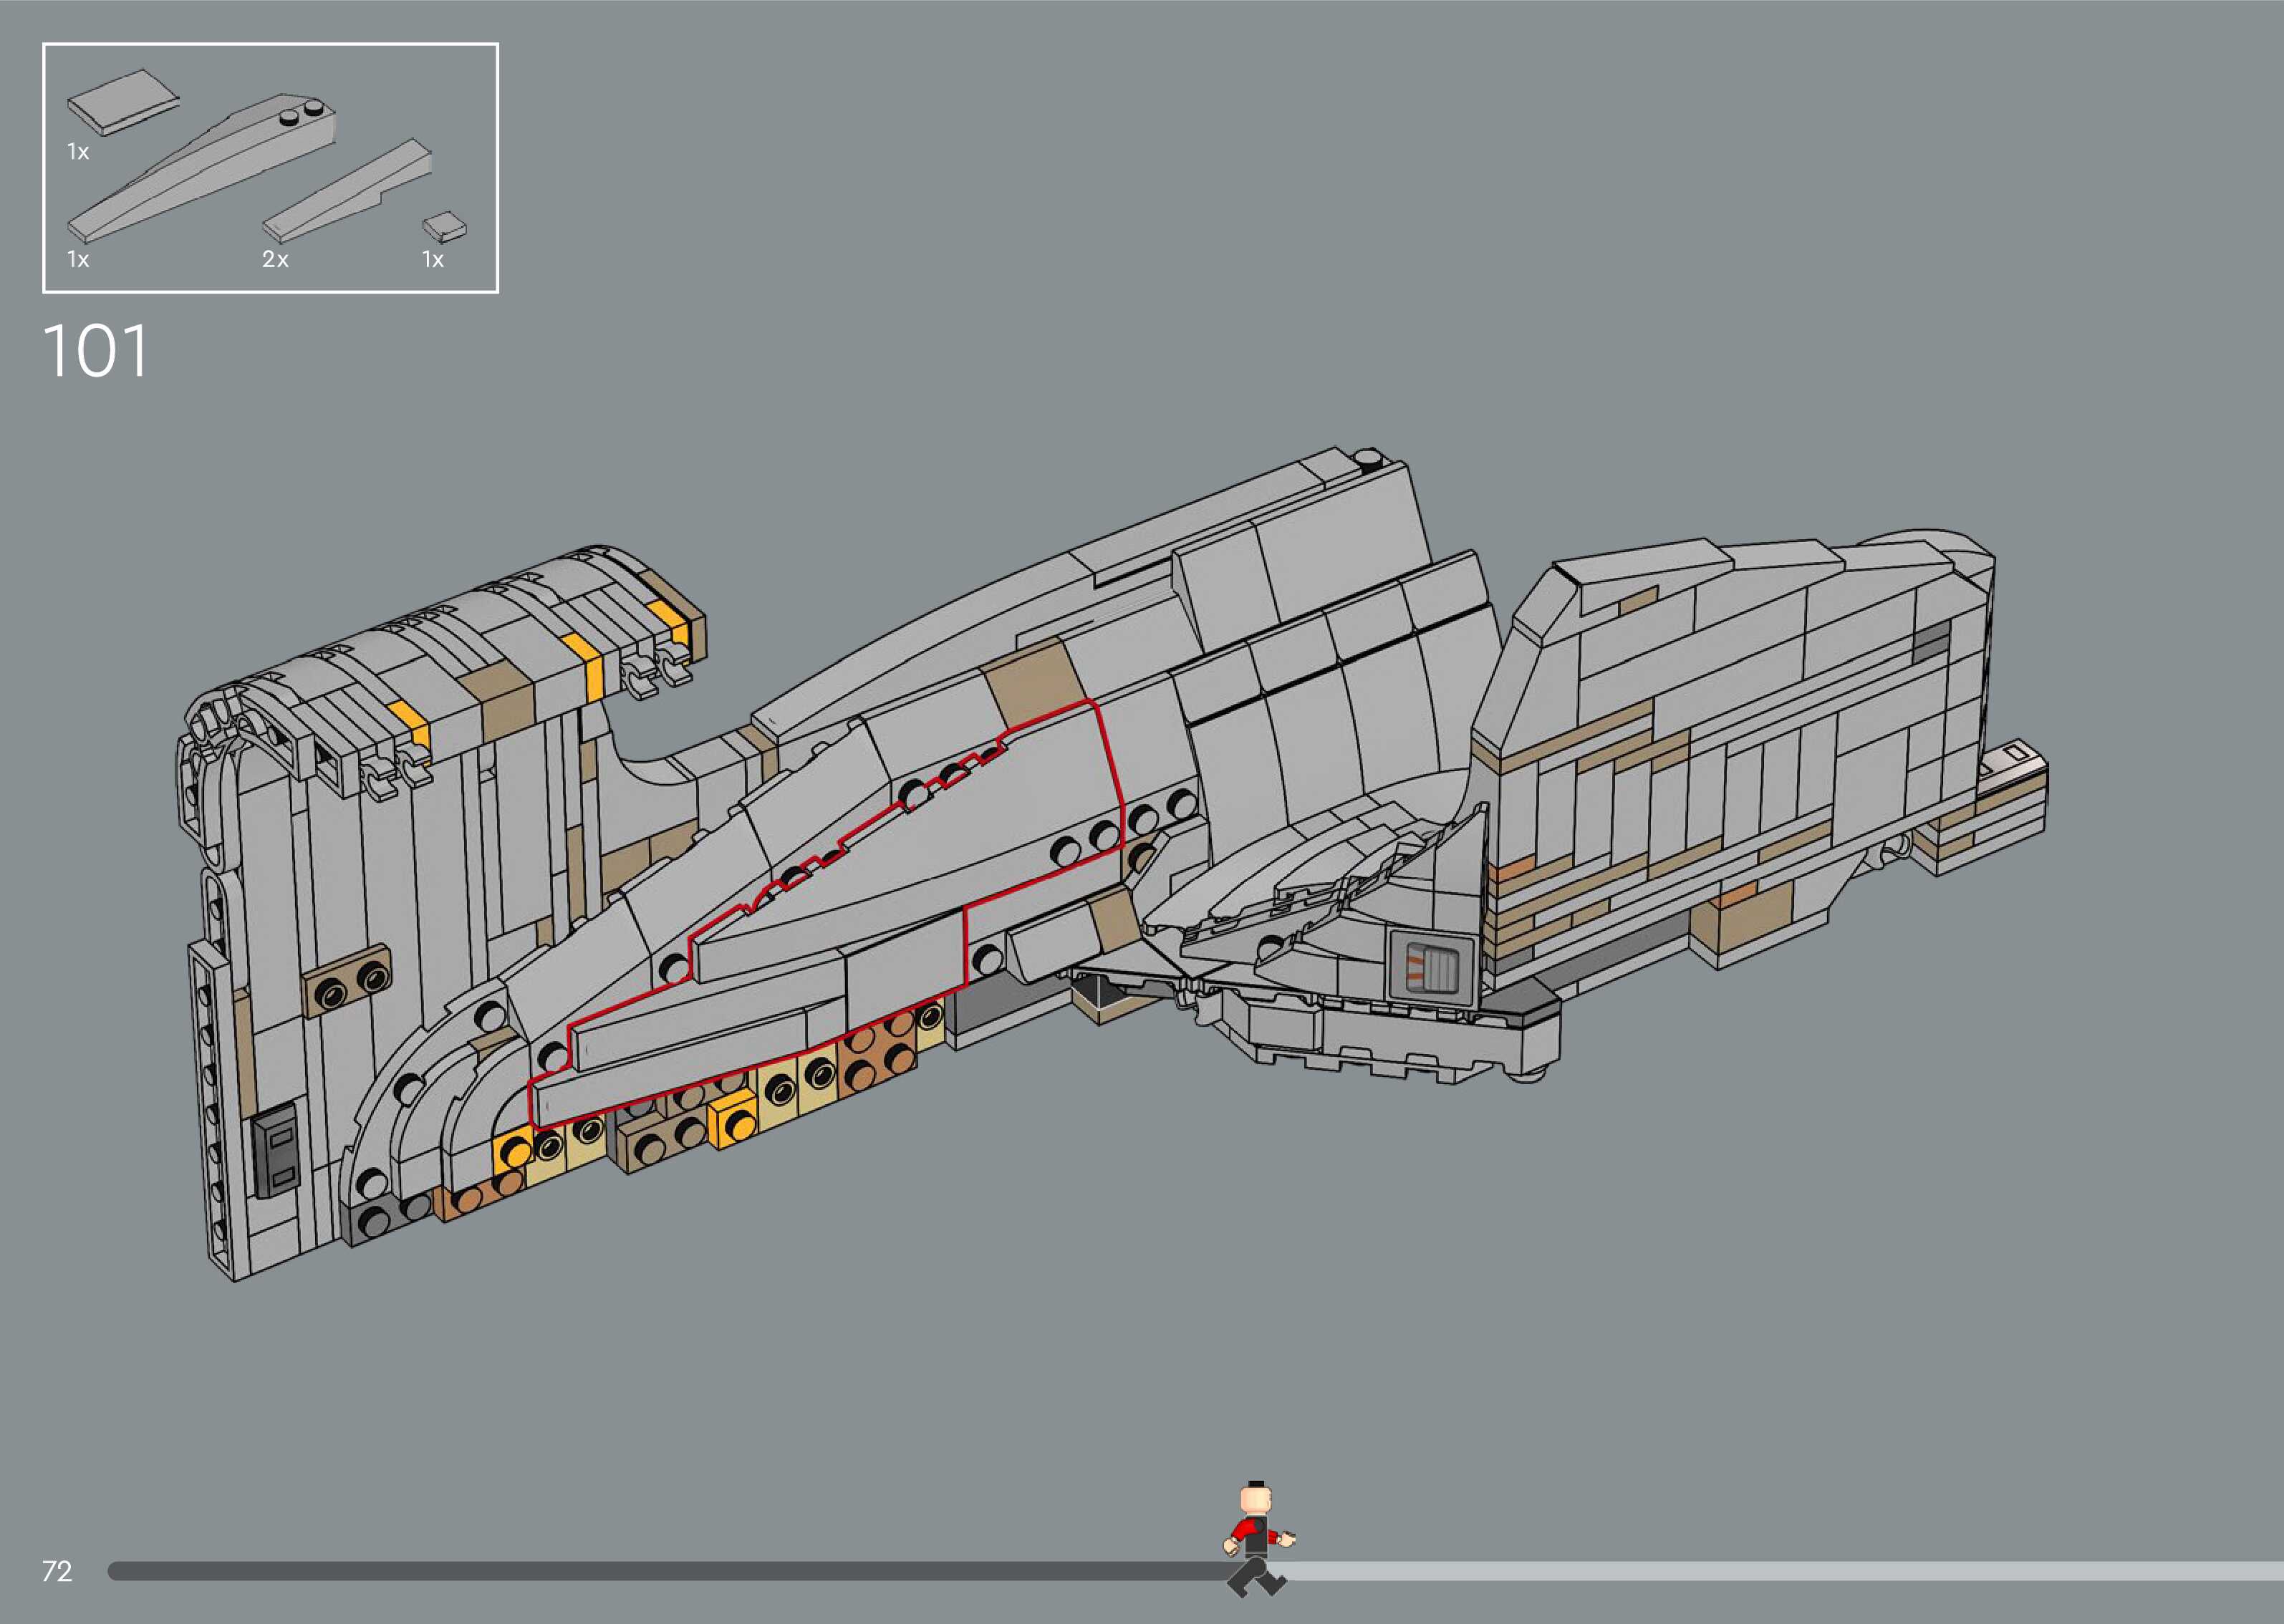Click the black switch brick on left wall

click(276, 1150)
